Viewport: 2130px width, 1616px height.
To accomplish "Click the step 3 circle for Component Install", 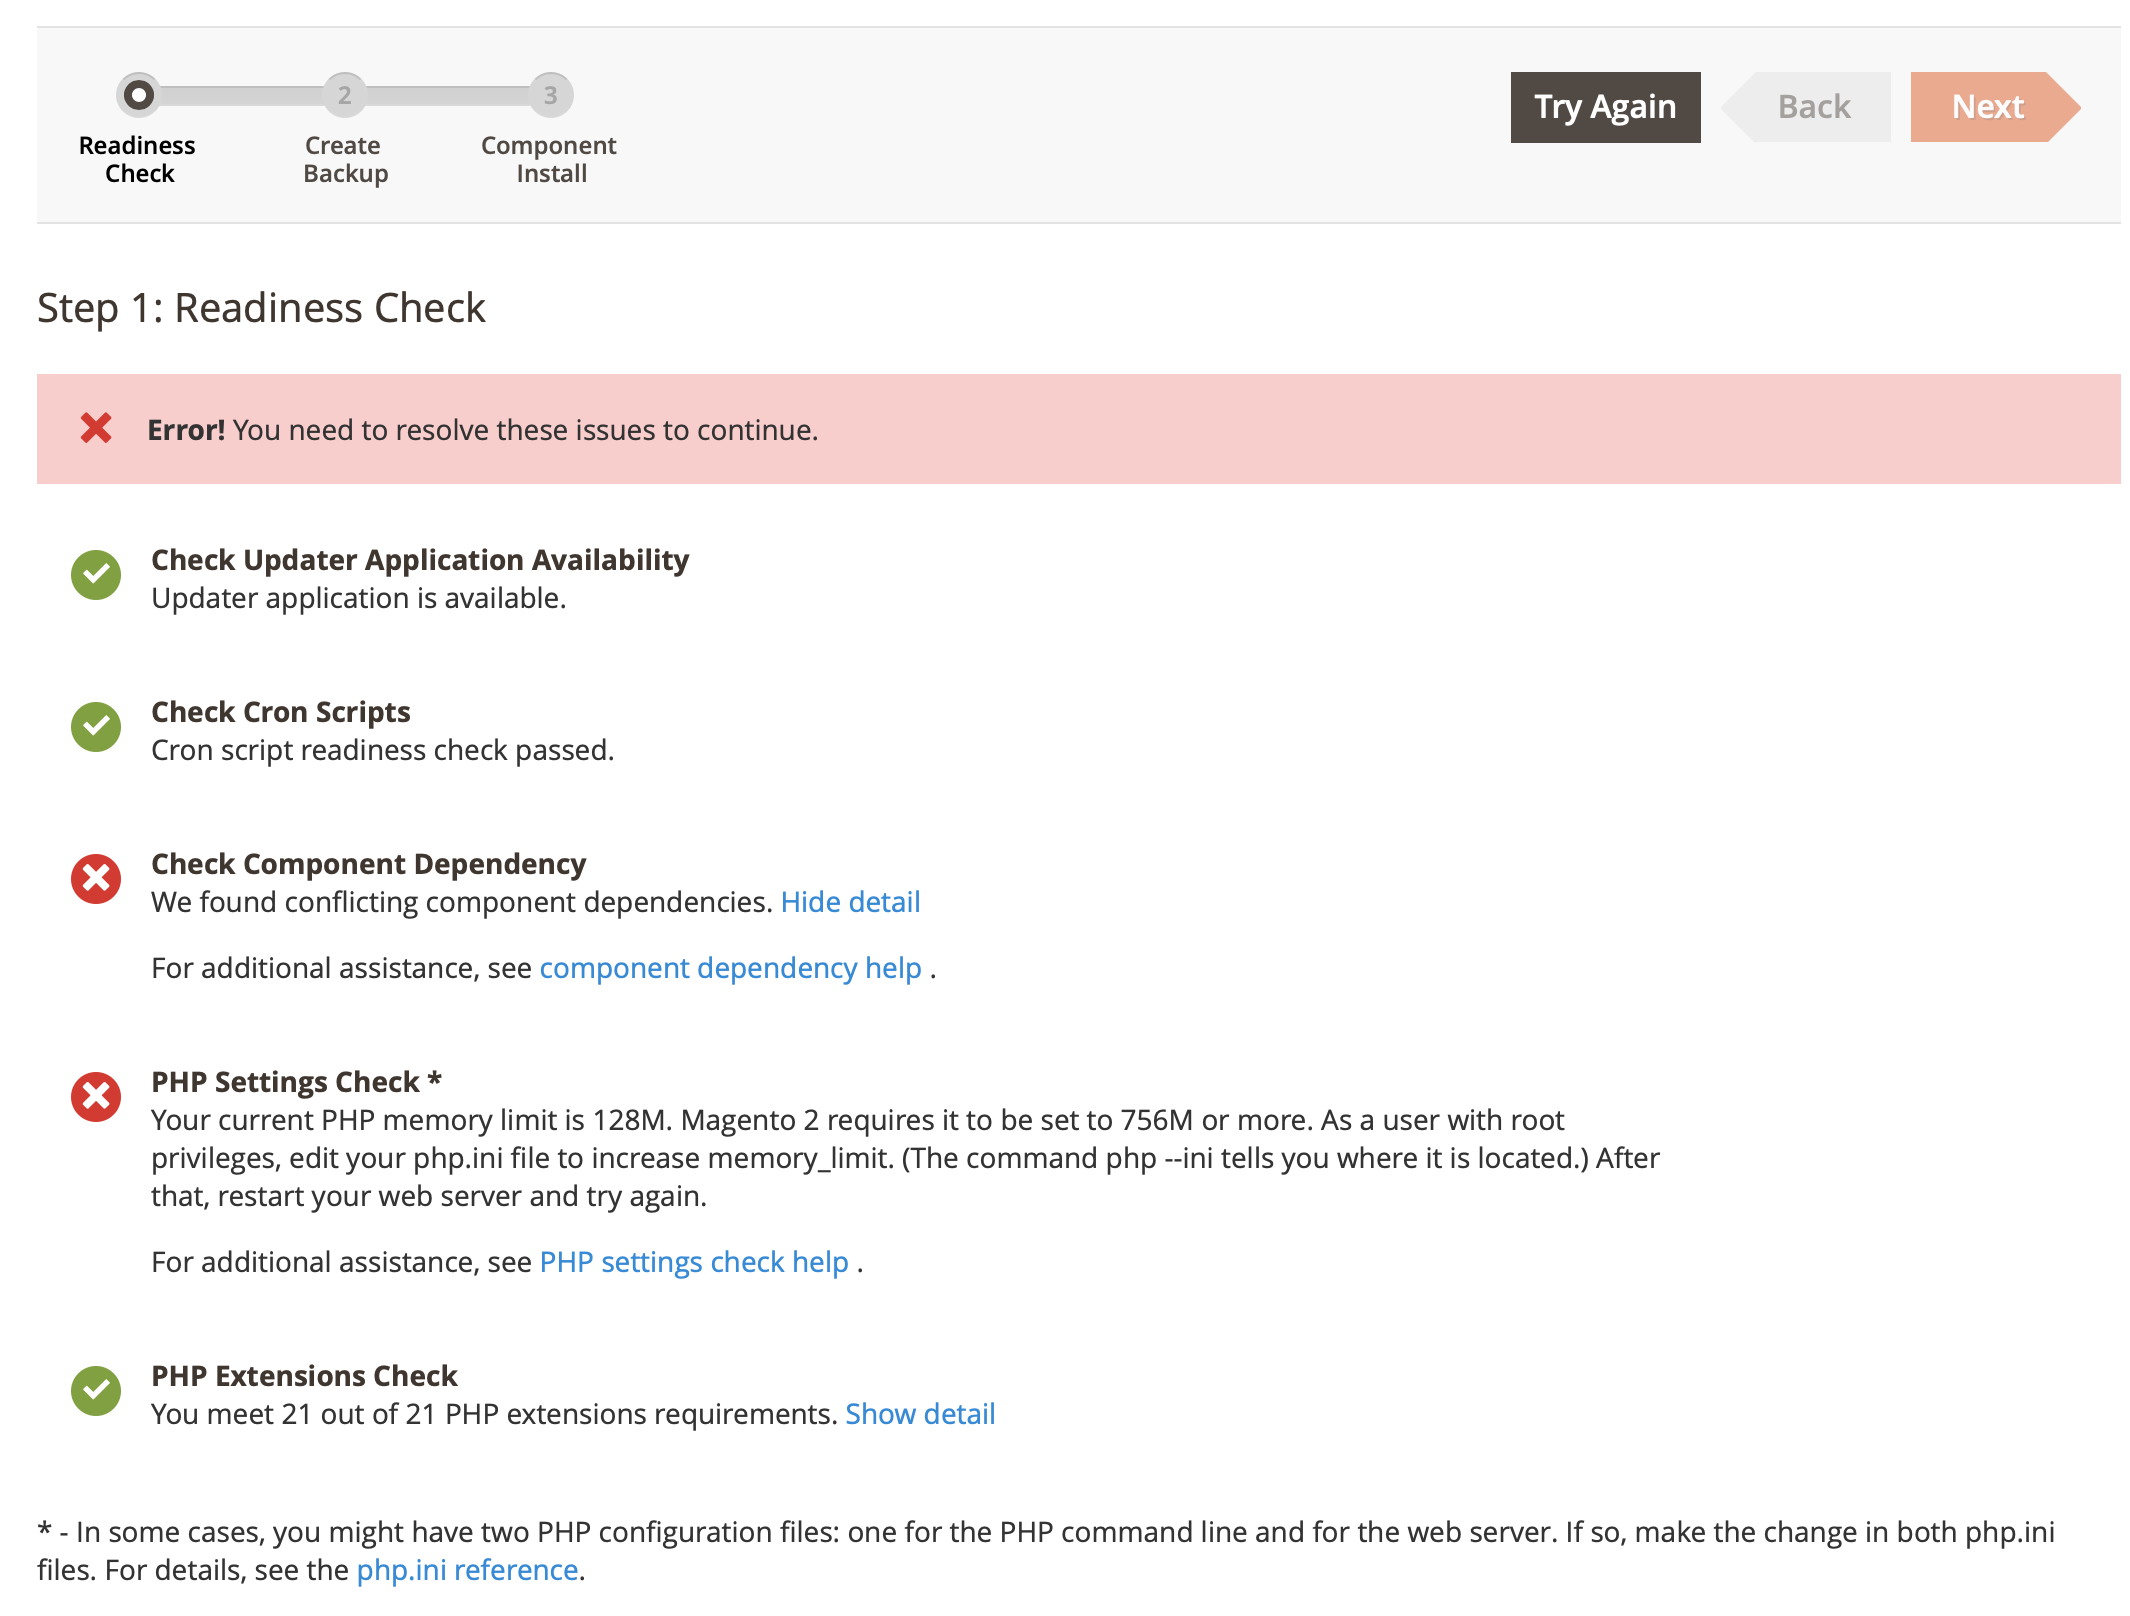I will [x=551, y=96].
